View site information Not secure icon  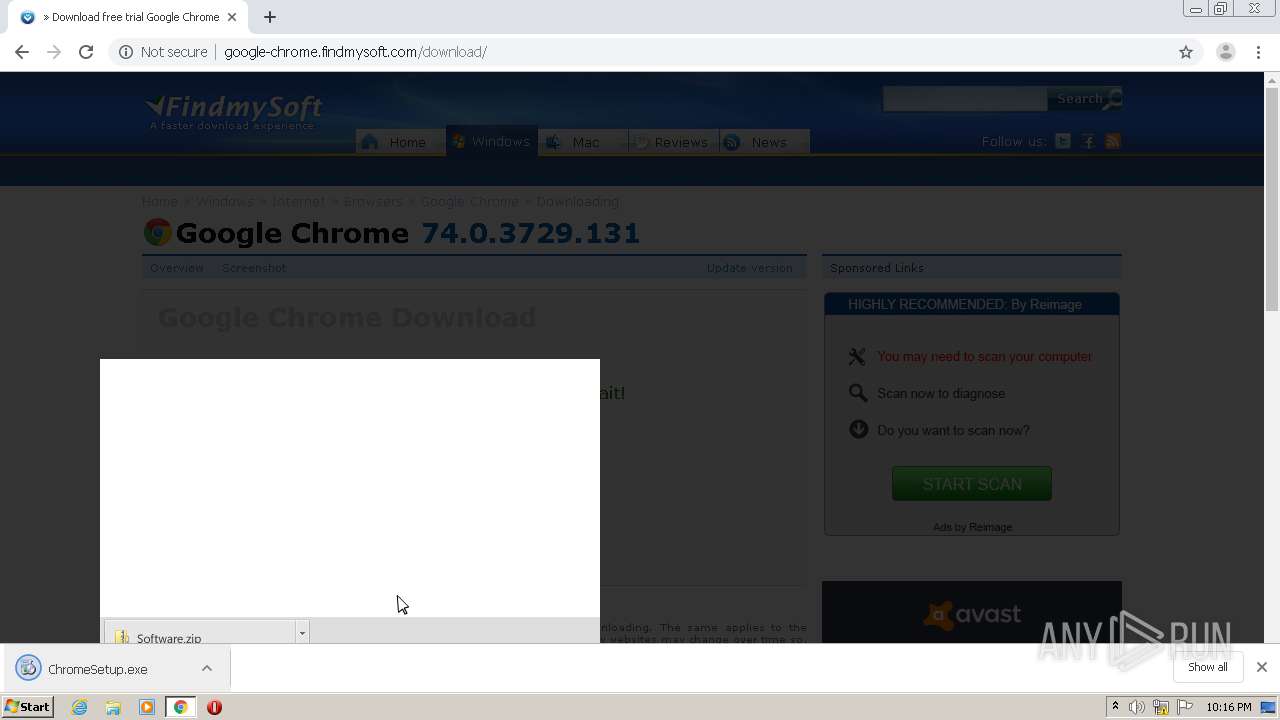pos(126,52)
